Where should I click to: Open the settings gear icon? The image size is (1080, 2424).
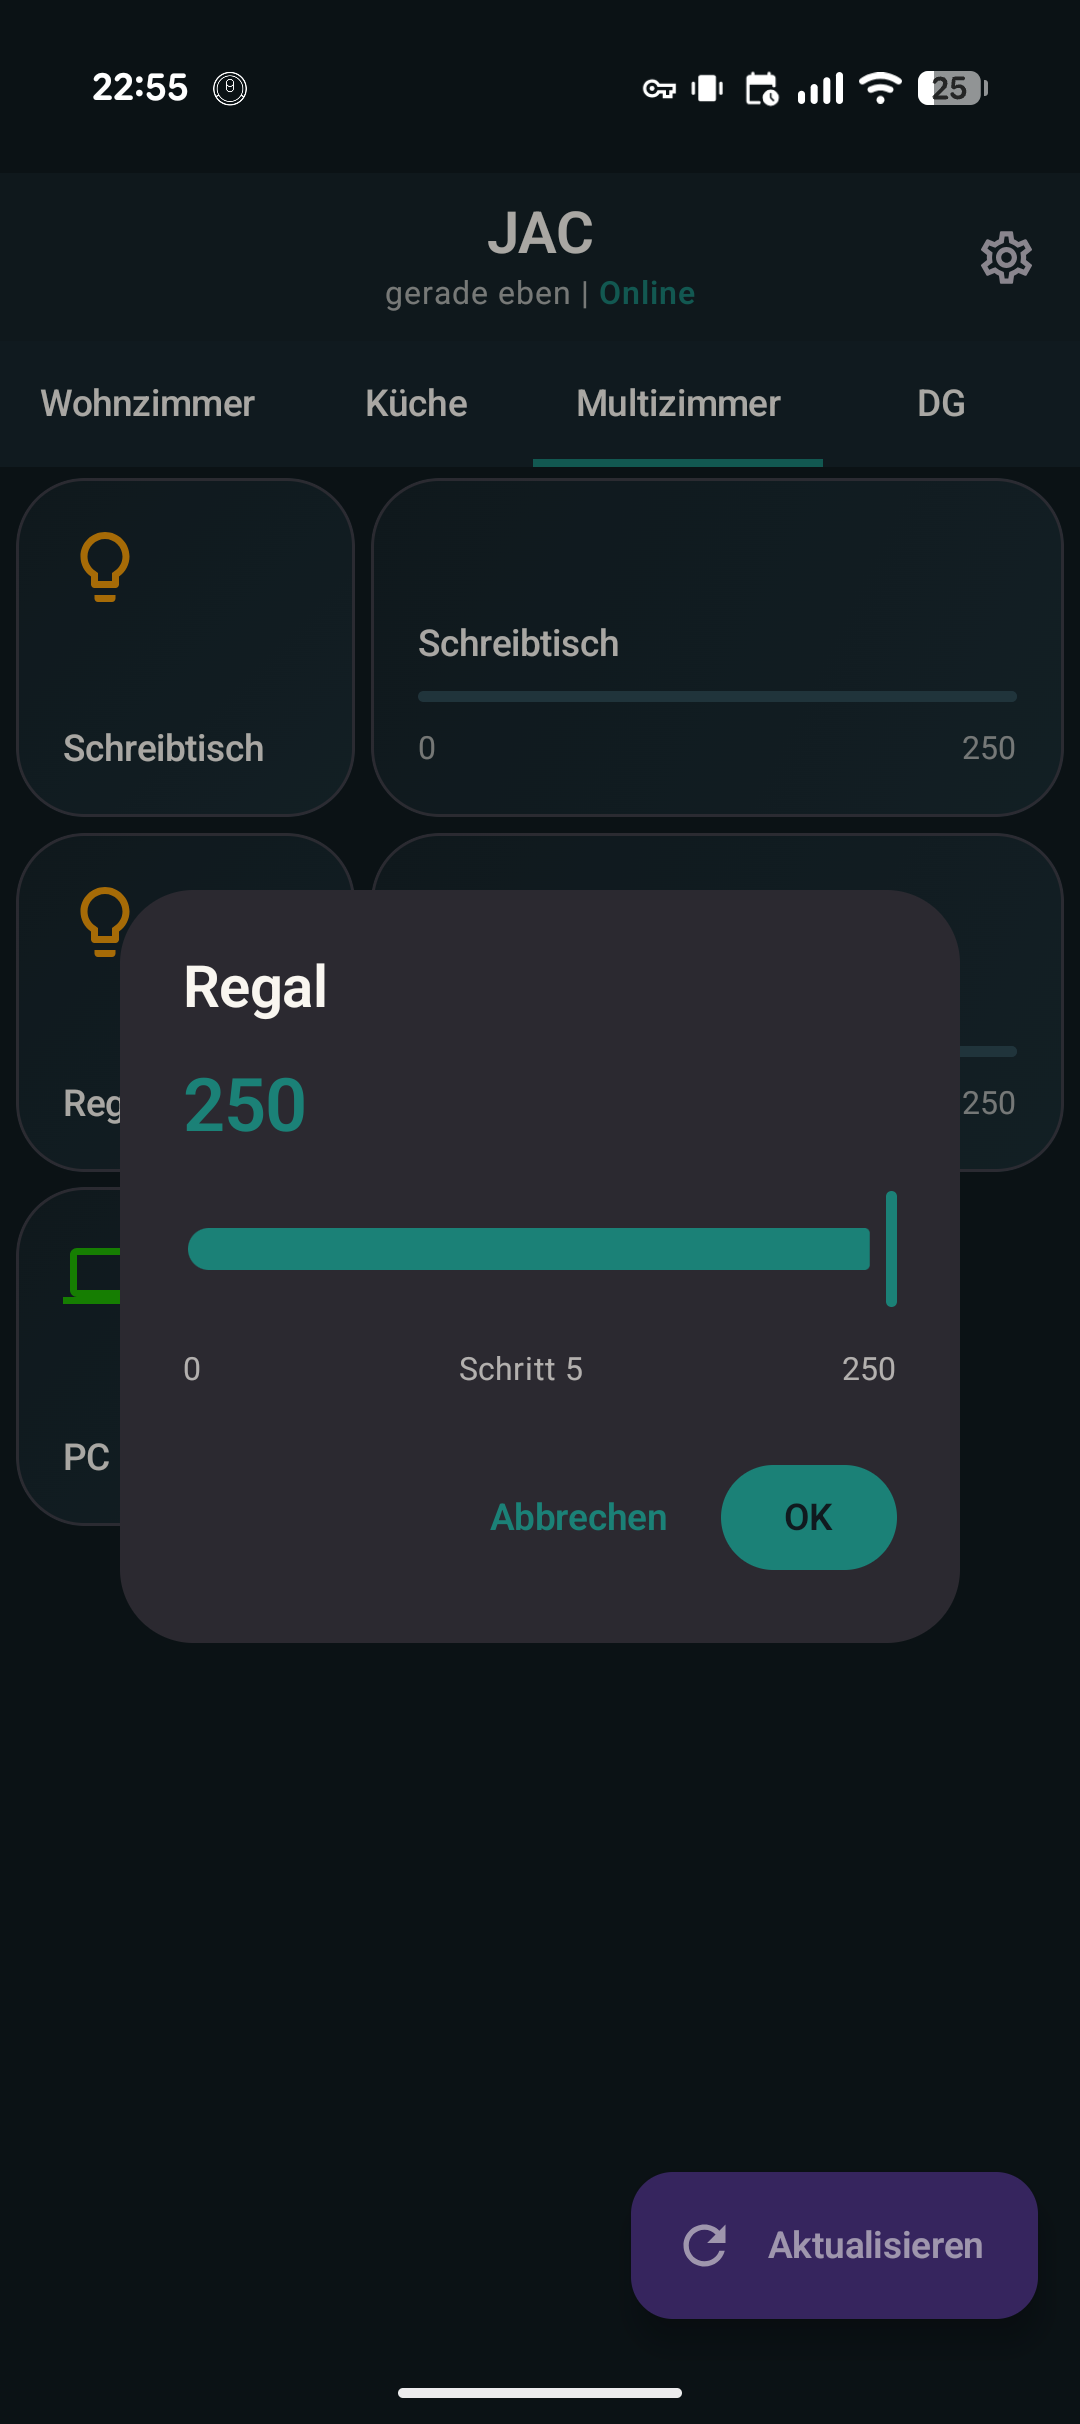(x=1006, y=258)
